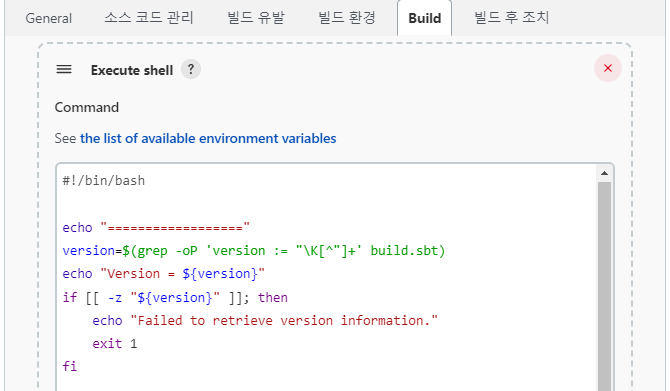
Task: Jump to the 빌드 후 조치 tab
Action: point(511,18)
